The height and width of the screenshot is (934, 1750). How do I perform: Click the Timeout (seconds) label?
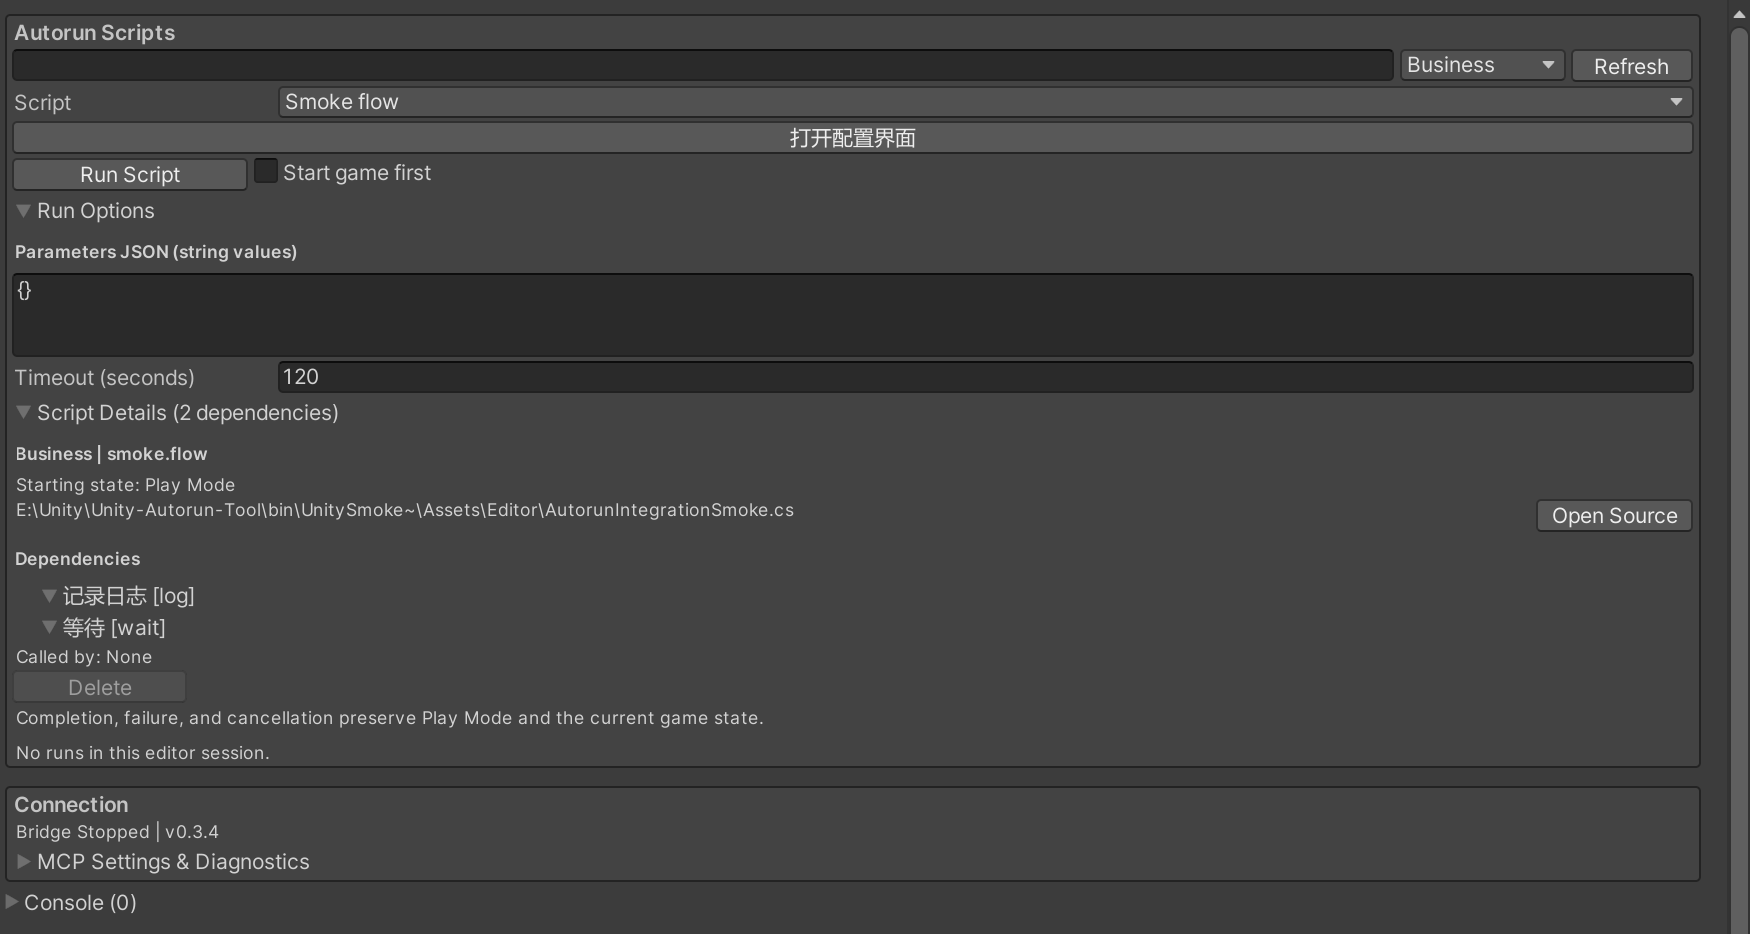coord(104,378)
